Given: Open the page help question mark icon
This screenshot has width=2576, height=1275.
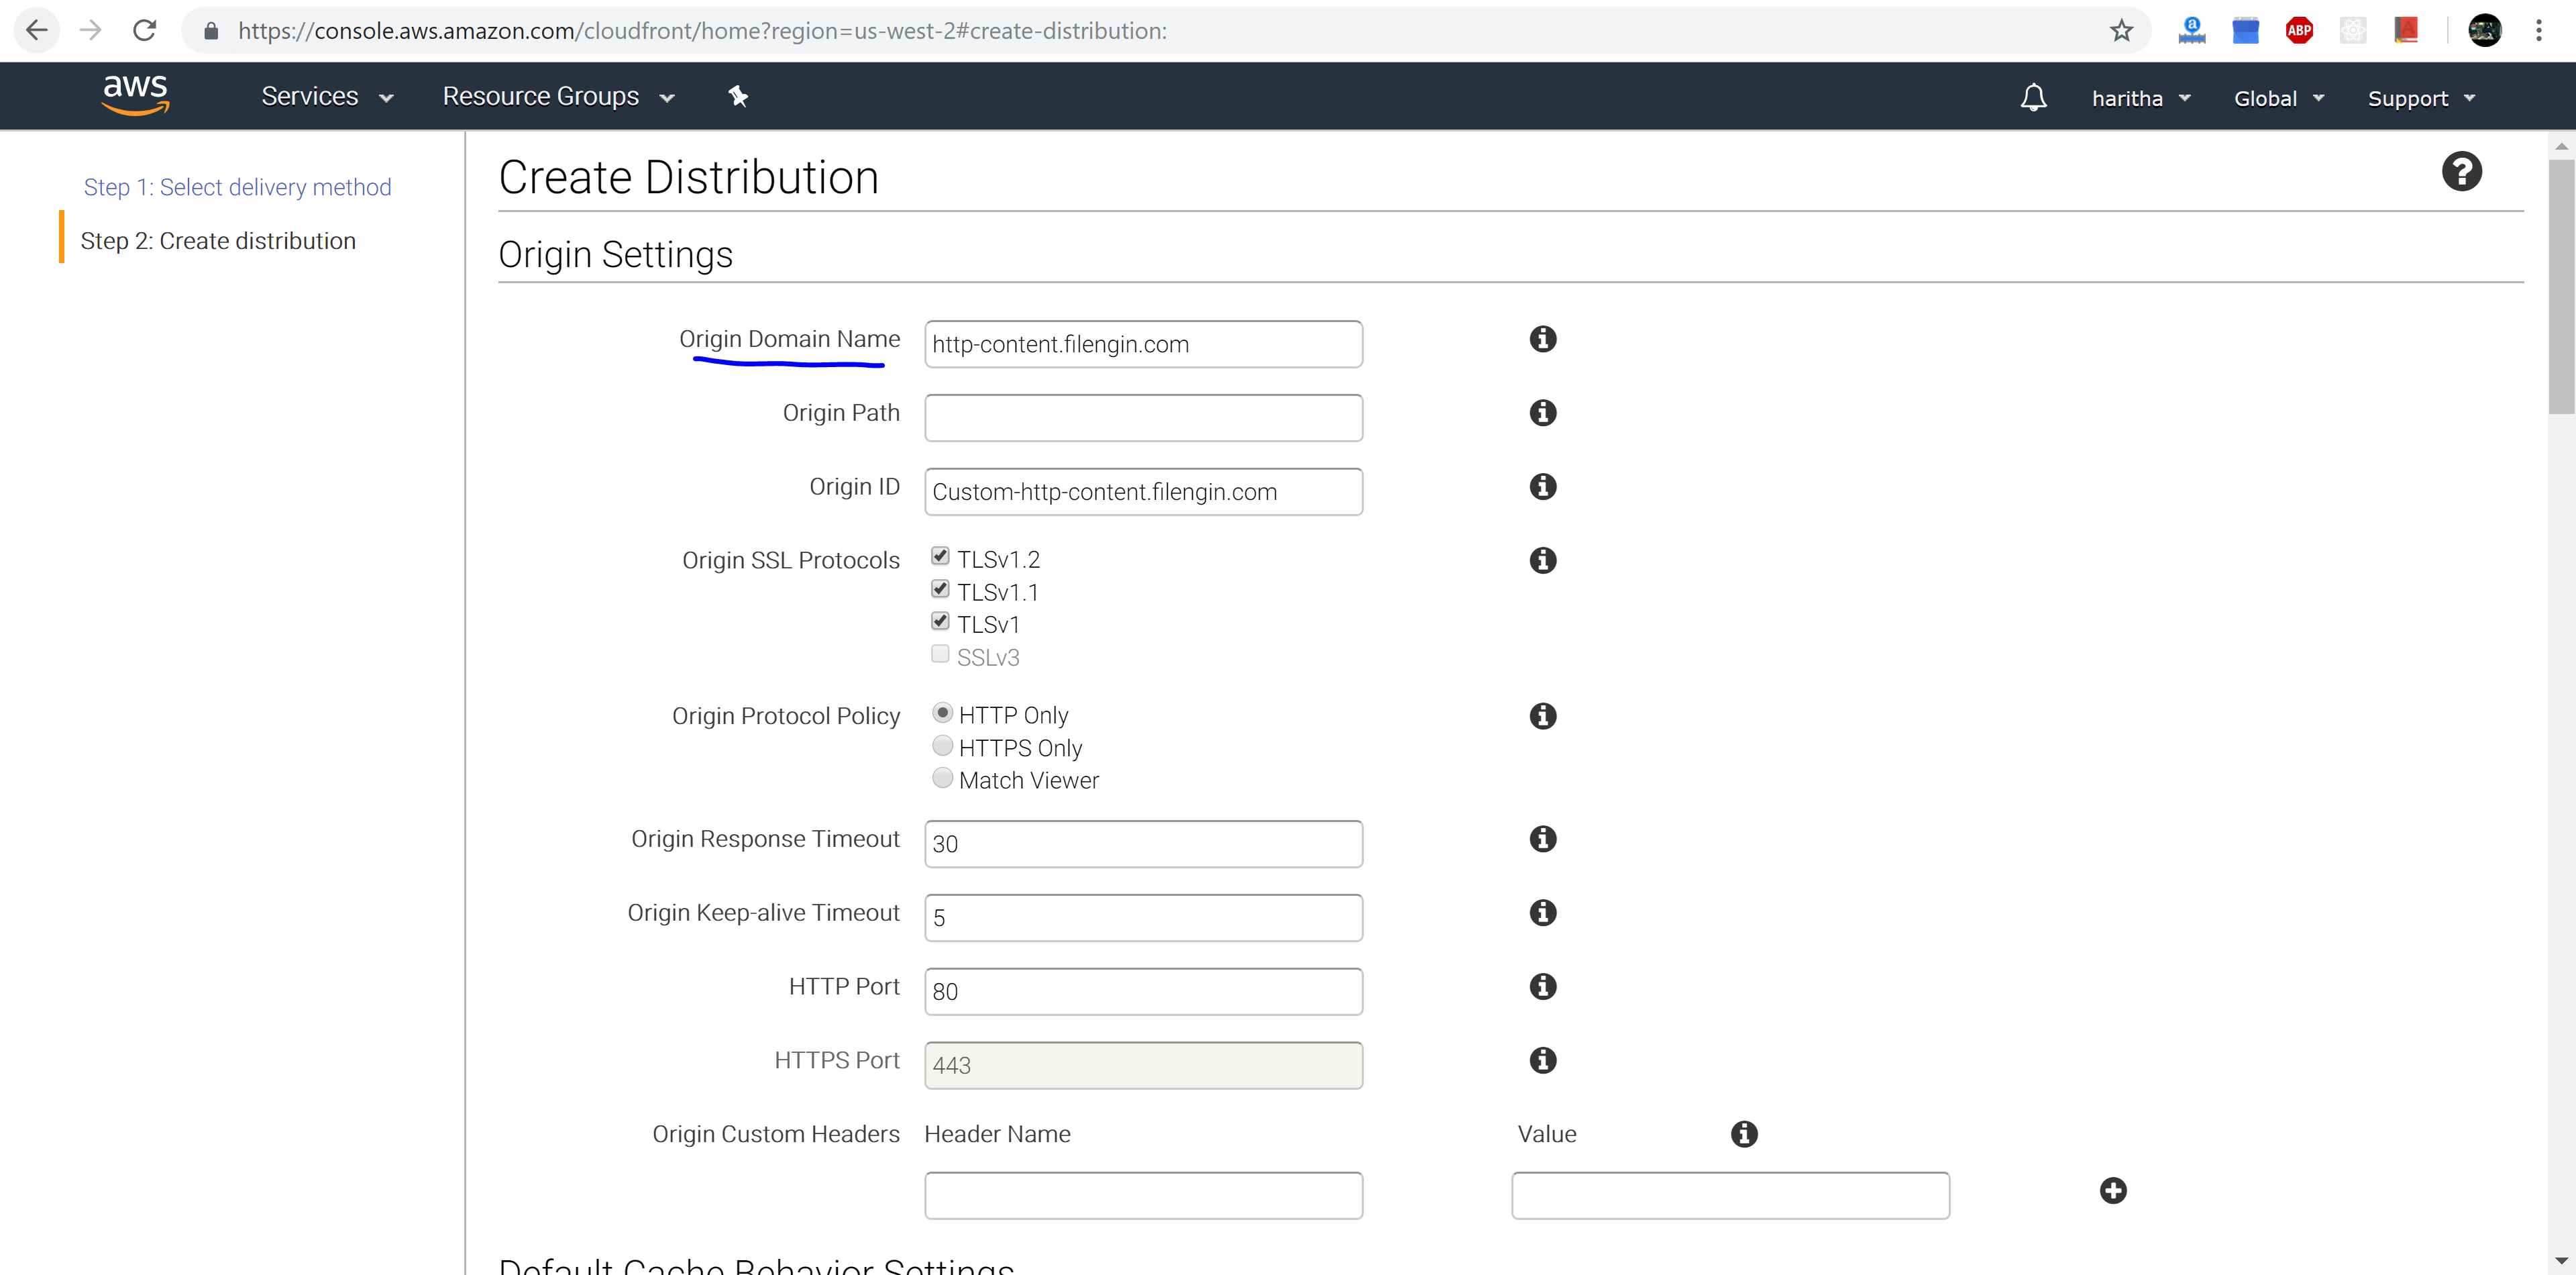Looking at the screenshot, I should point(2461,171).
